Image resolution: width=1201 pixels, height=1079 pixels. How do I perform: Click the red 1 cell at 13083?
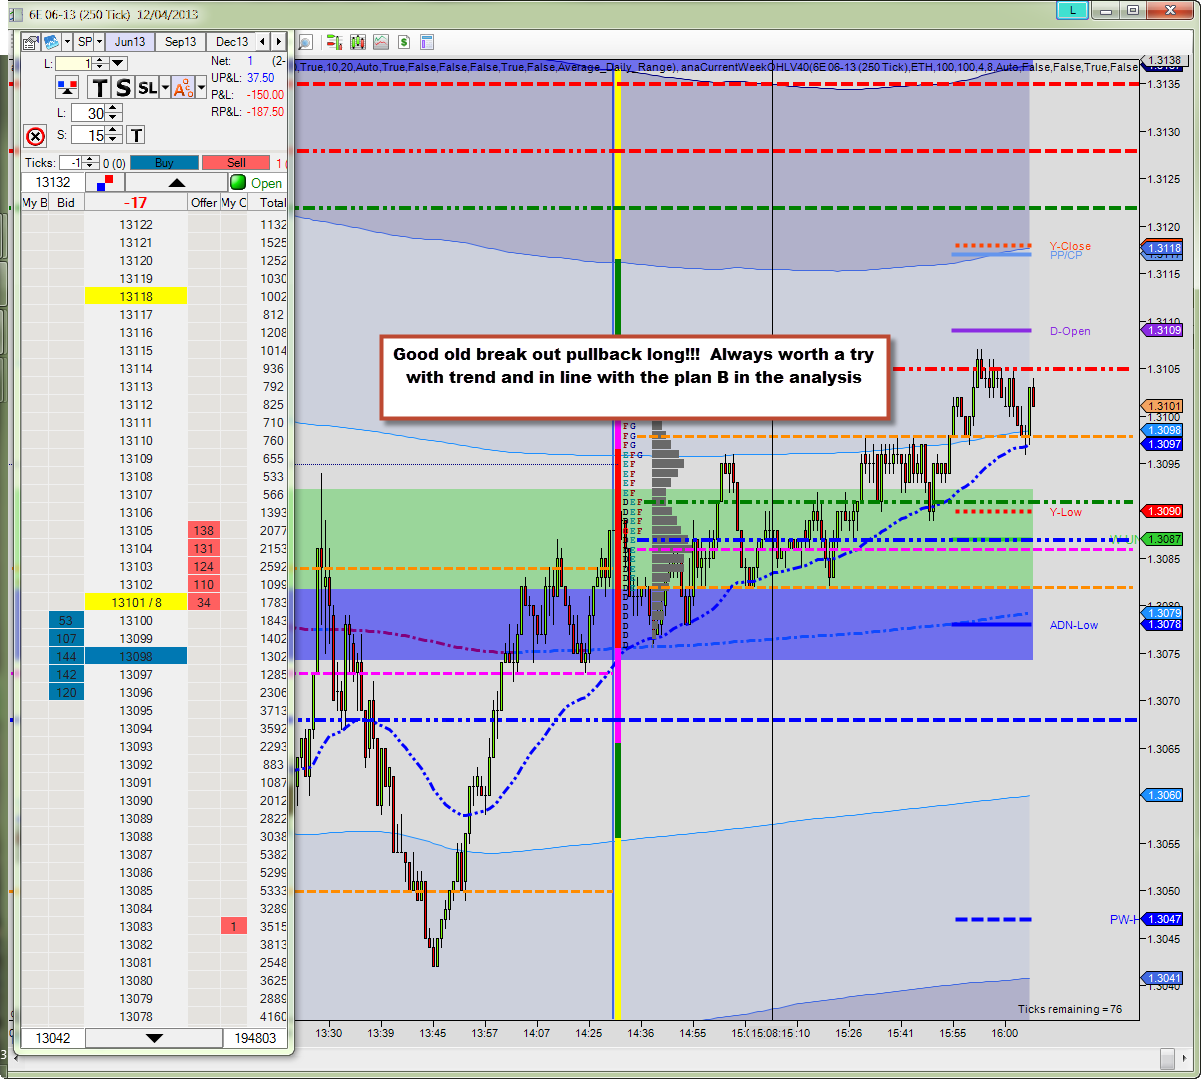coord(234,926)
